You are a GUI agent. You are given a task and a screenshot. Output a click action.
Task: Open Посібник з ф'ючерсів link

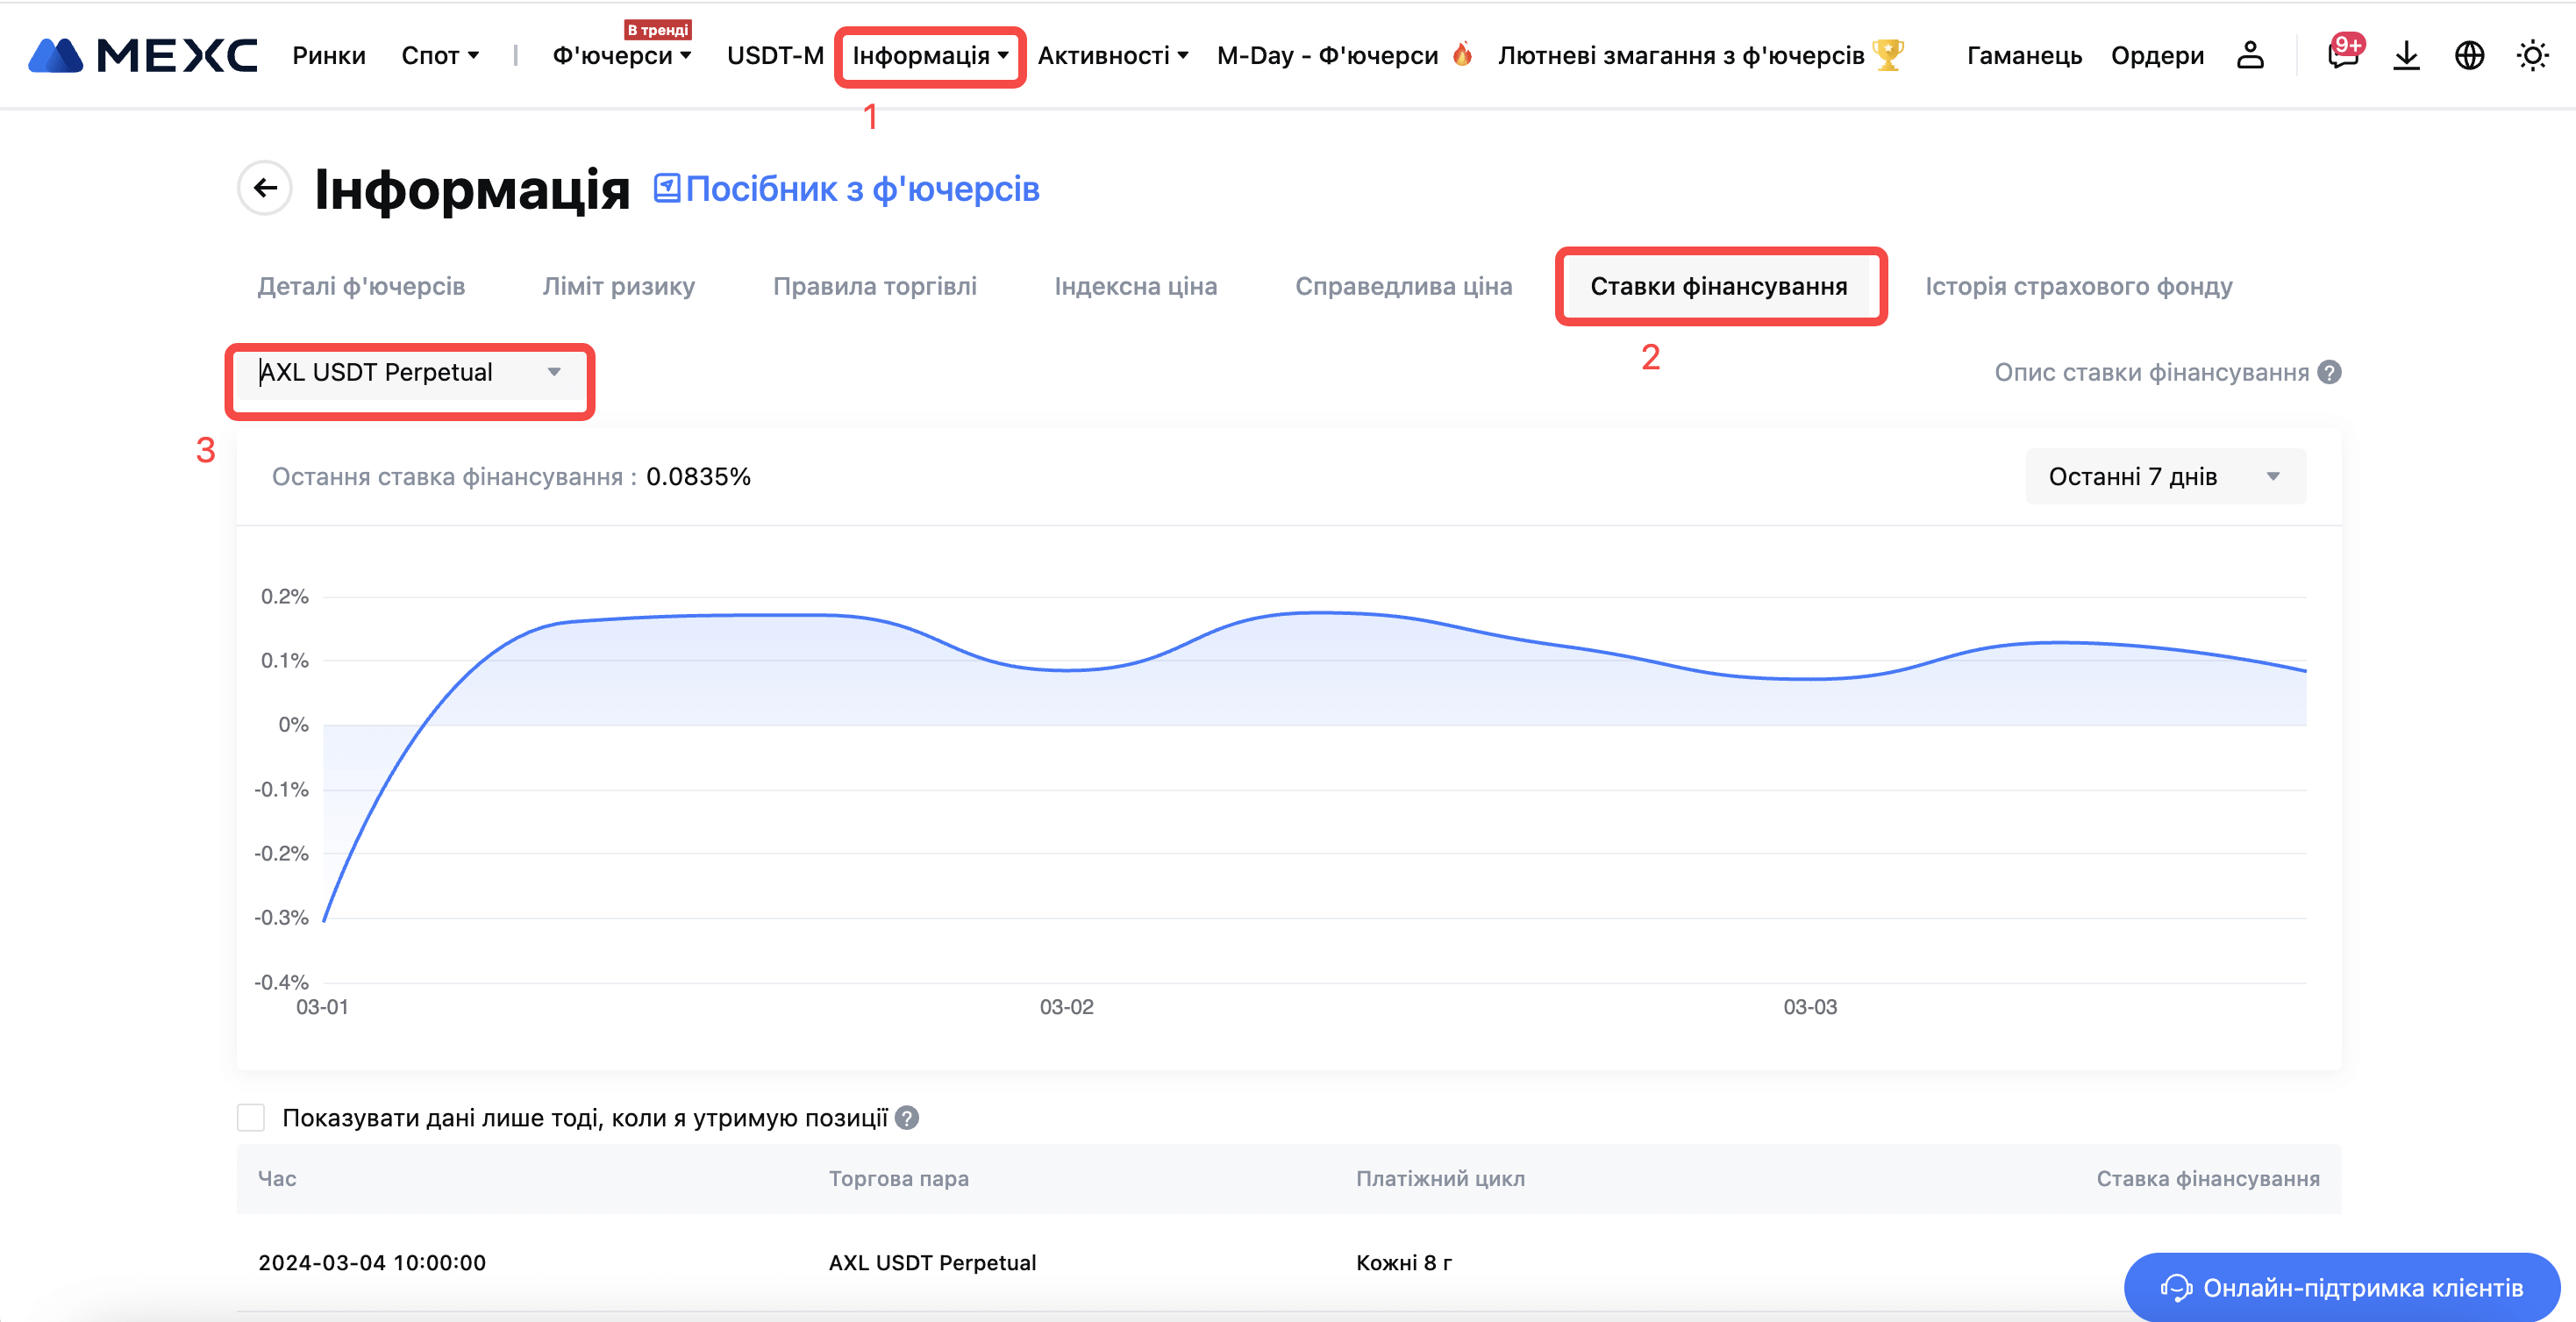tap(847, 189)
